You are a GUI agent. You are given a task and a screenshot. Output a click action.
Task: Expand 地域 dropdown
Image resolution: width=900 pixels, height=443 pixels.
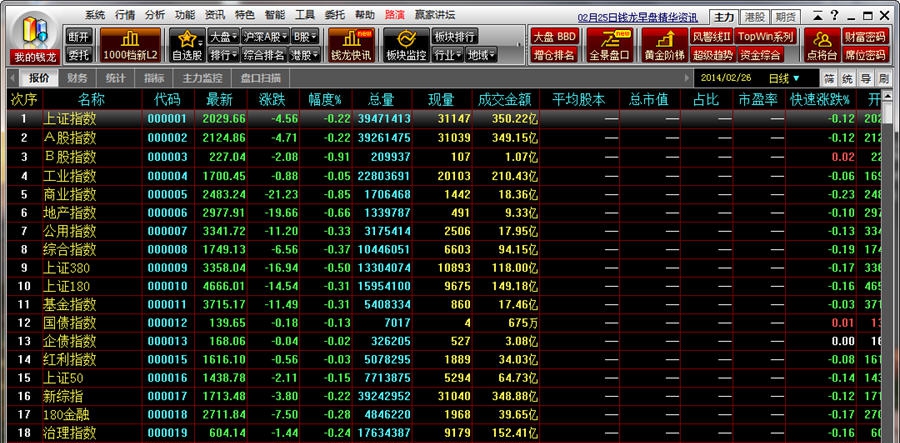tap(481, 55)
